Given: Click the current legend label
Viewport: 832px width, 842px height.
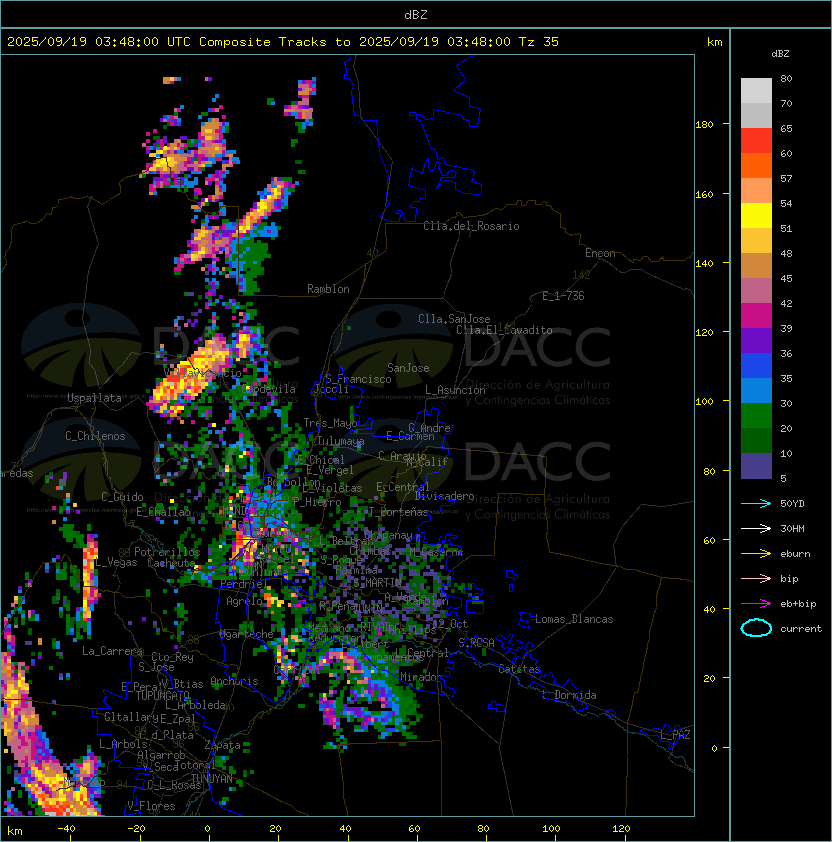Looking at the screenshot, I should [801, 629].
